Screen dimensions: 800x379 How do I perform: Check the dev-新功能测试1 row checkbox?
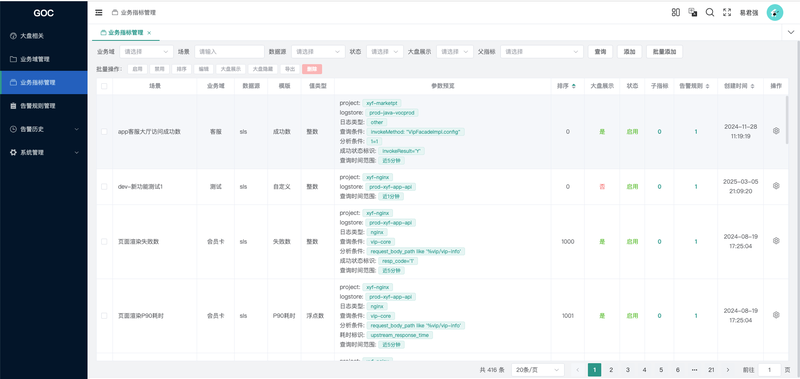104,187
